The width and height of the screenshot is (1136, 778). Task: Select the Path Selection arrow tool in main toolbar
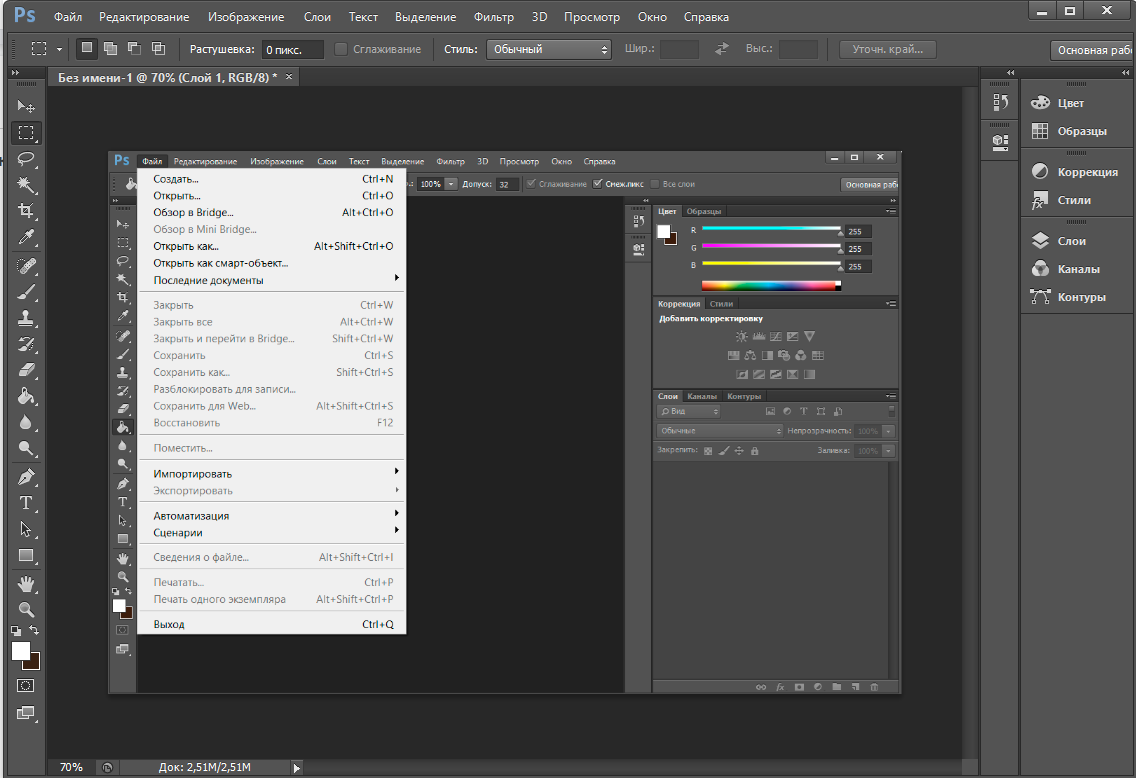click(x=25, y=530)
